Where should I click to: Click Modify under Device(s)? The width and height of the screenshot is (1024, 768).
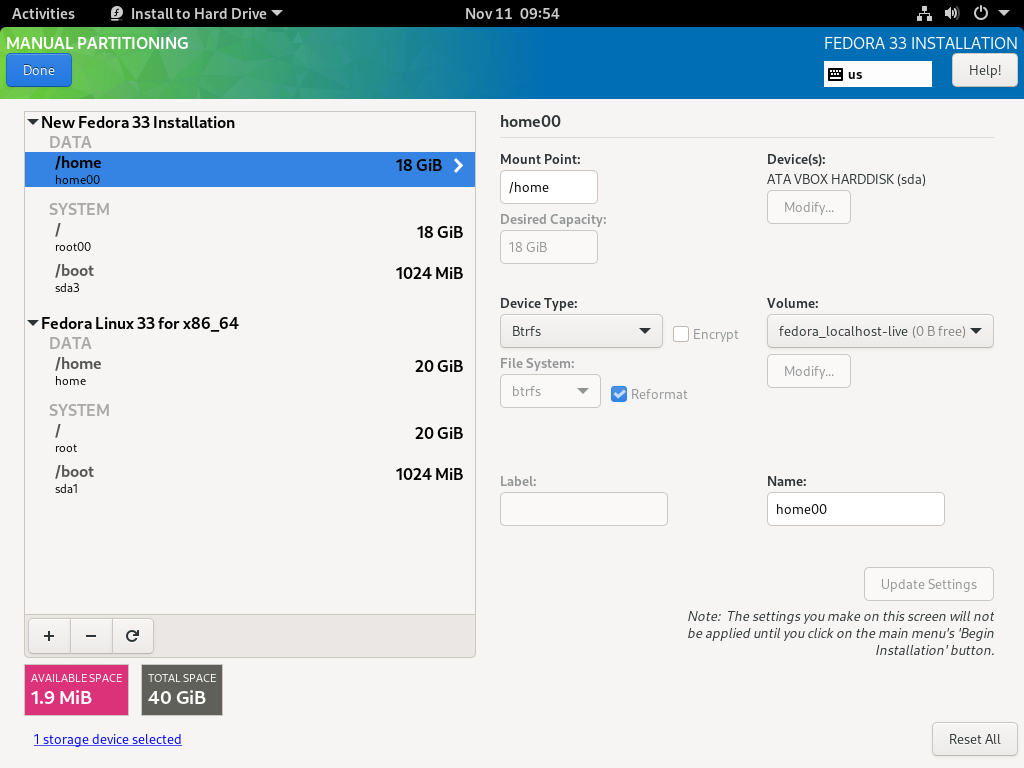(808, 208)
